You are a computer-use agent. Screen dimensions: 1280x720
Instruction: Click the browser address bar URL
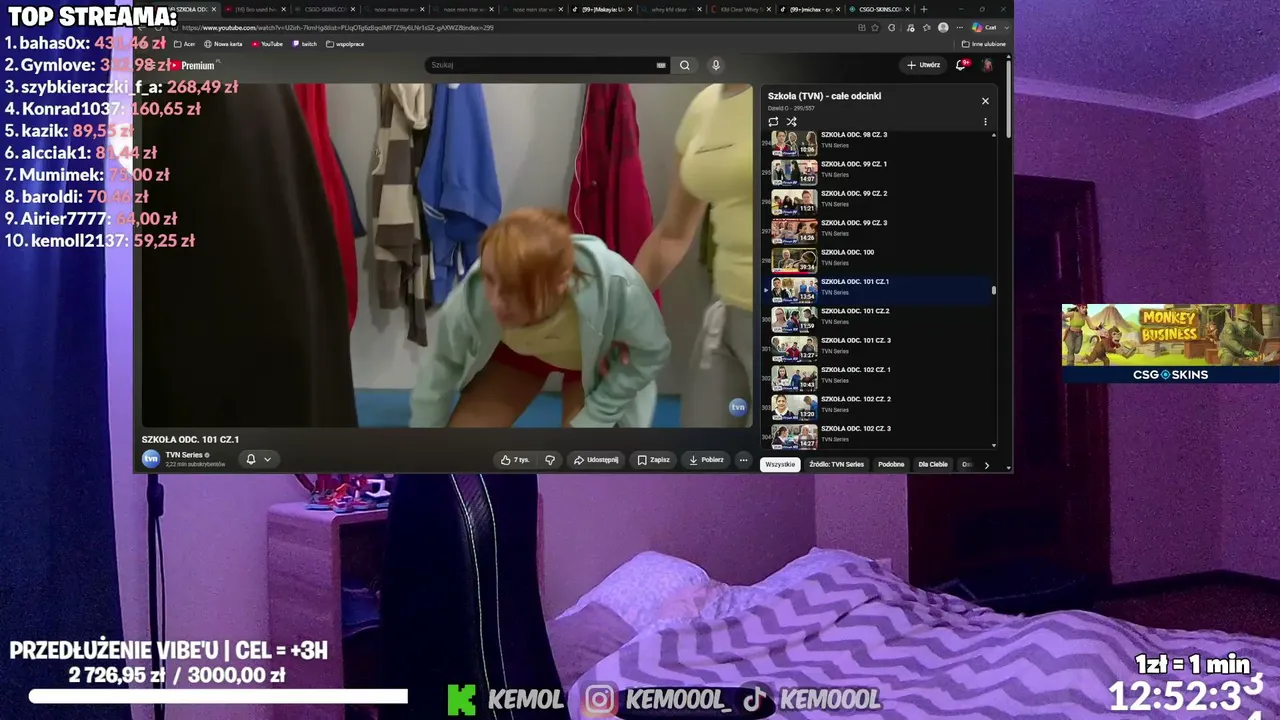point(338,28)
